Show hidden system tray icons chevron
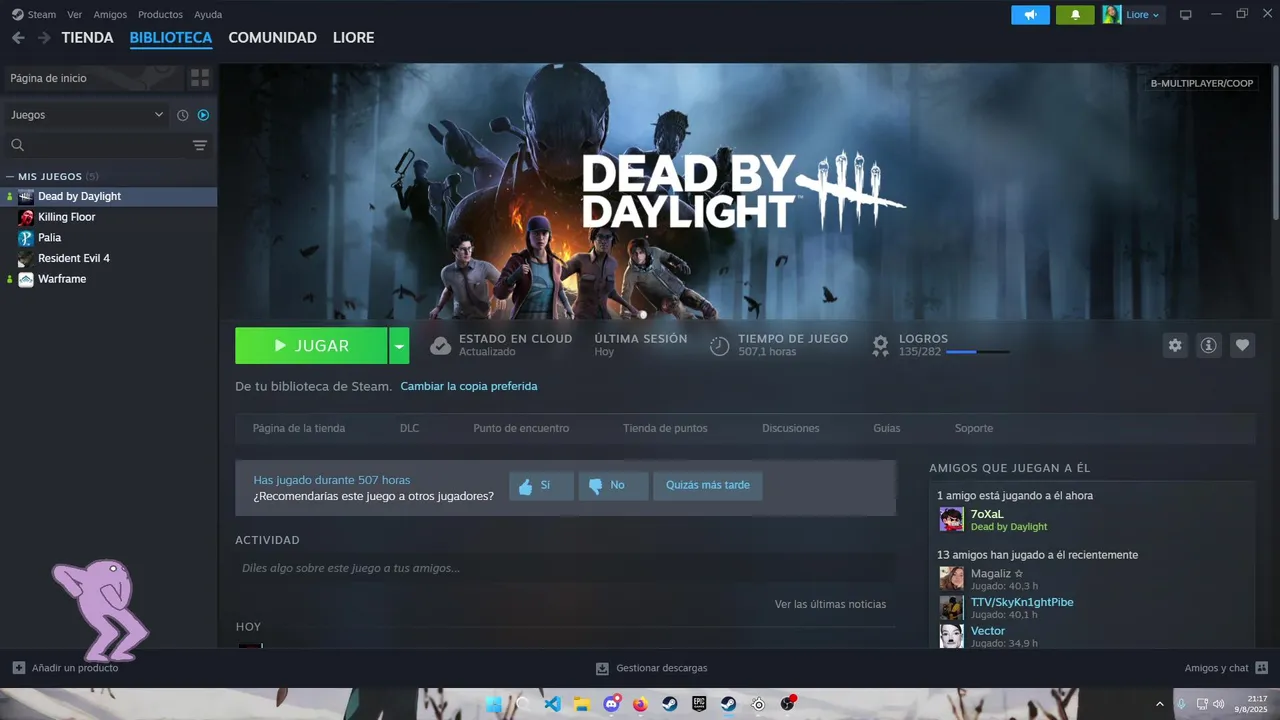1280x720 pixels. (1160, 704)
